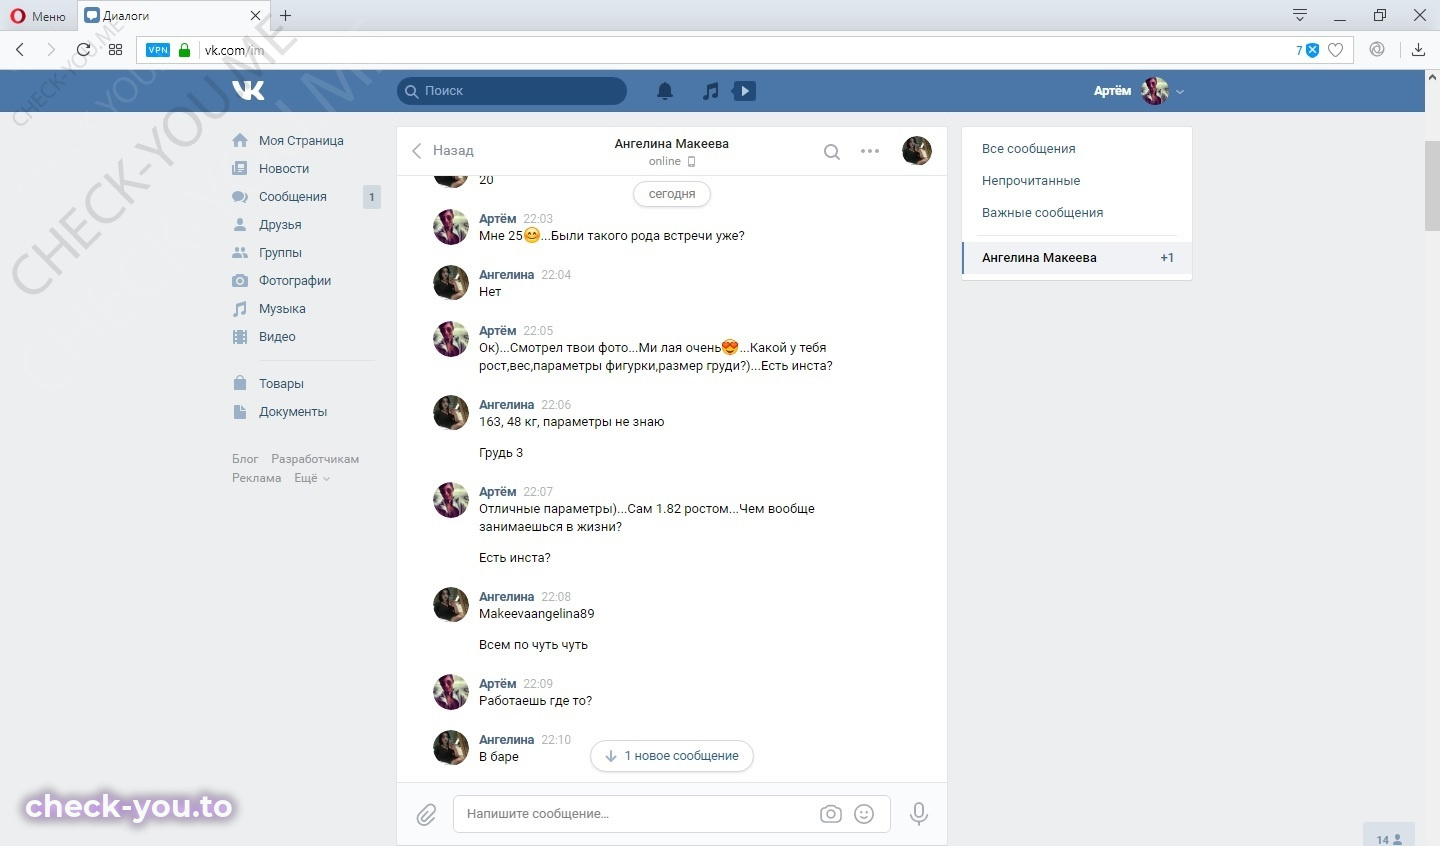Open a new tab with the plus button
The image size is (1440, 846).
pyautogui.click(x=286, y=15)
